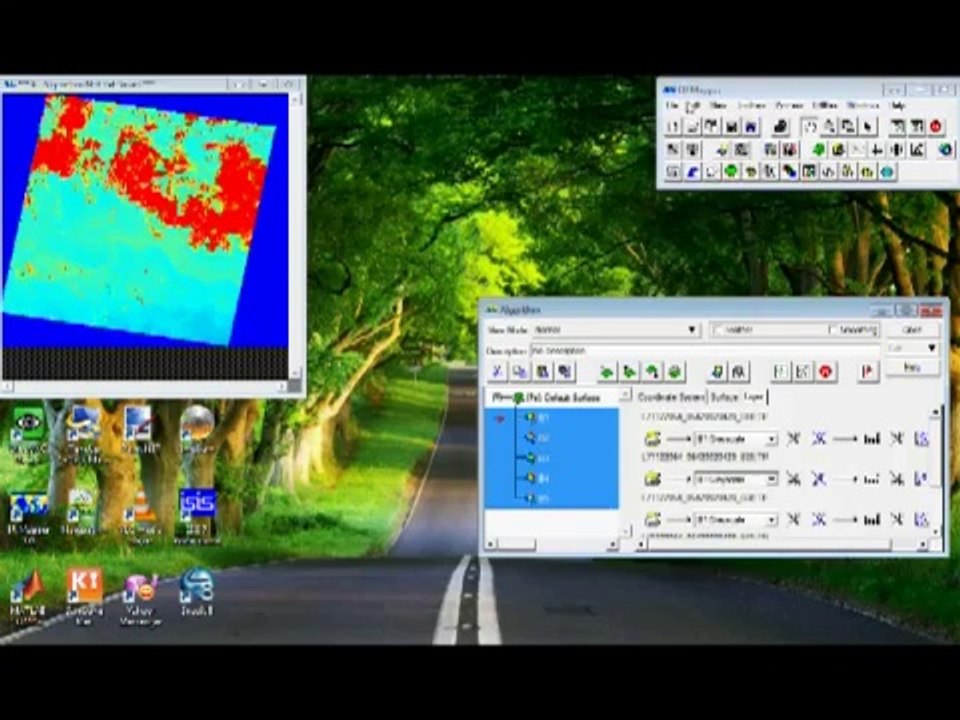Click the red stop icon in Algorithm toolbar
960x720 pixels.
[826, 371]
